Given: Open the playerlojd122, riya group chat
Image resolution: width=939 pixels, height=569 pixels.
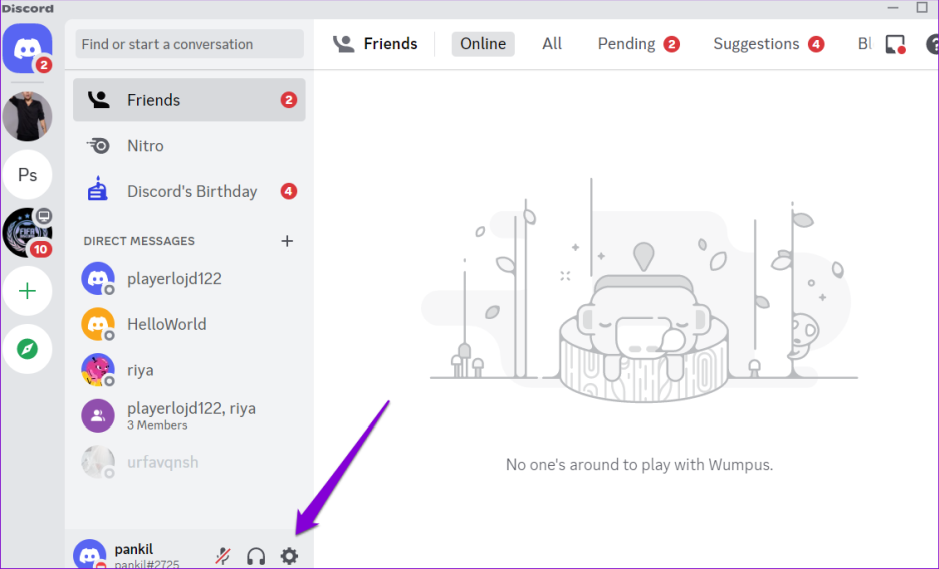Looking at the screenshot, I should (x=189, y=415).
